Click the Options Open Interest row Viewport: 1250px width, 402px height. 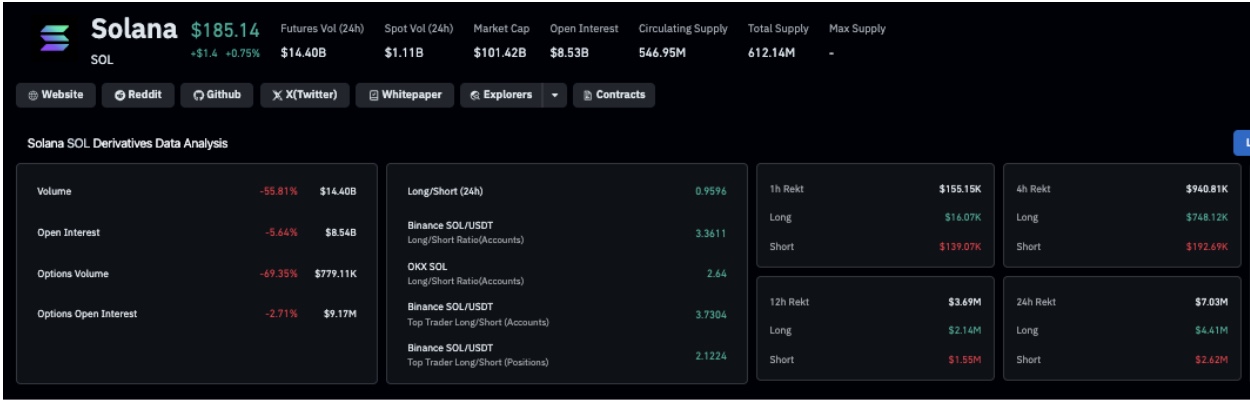(196, 314)
